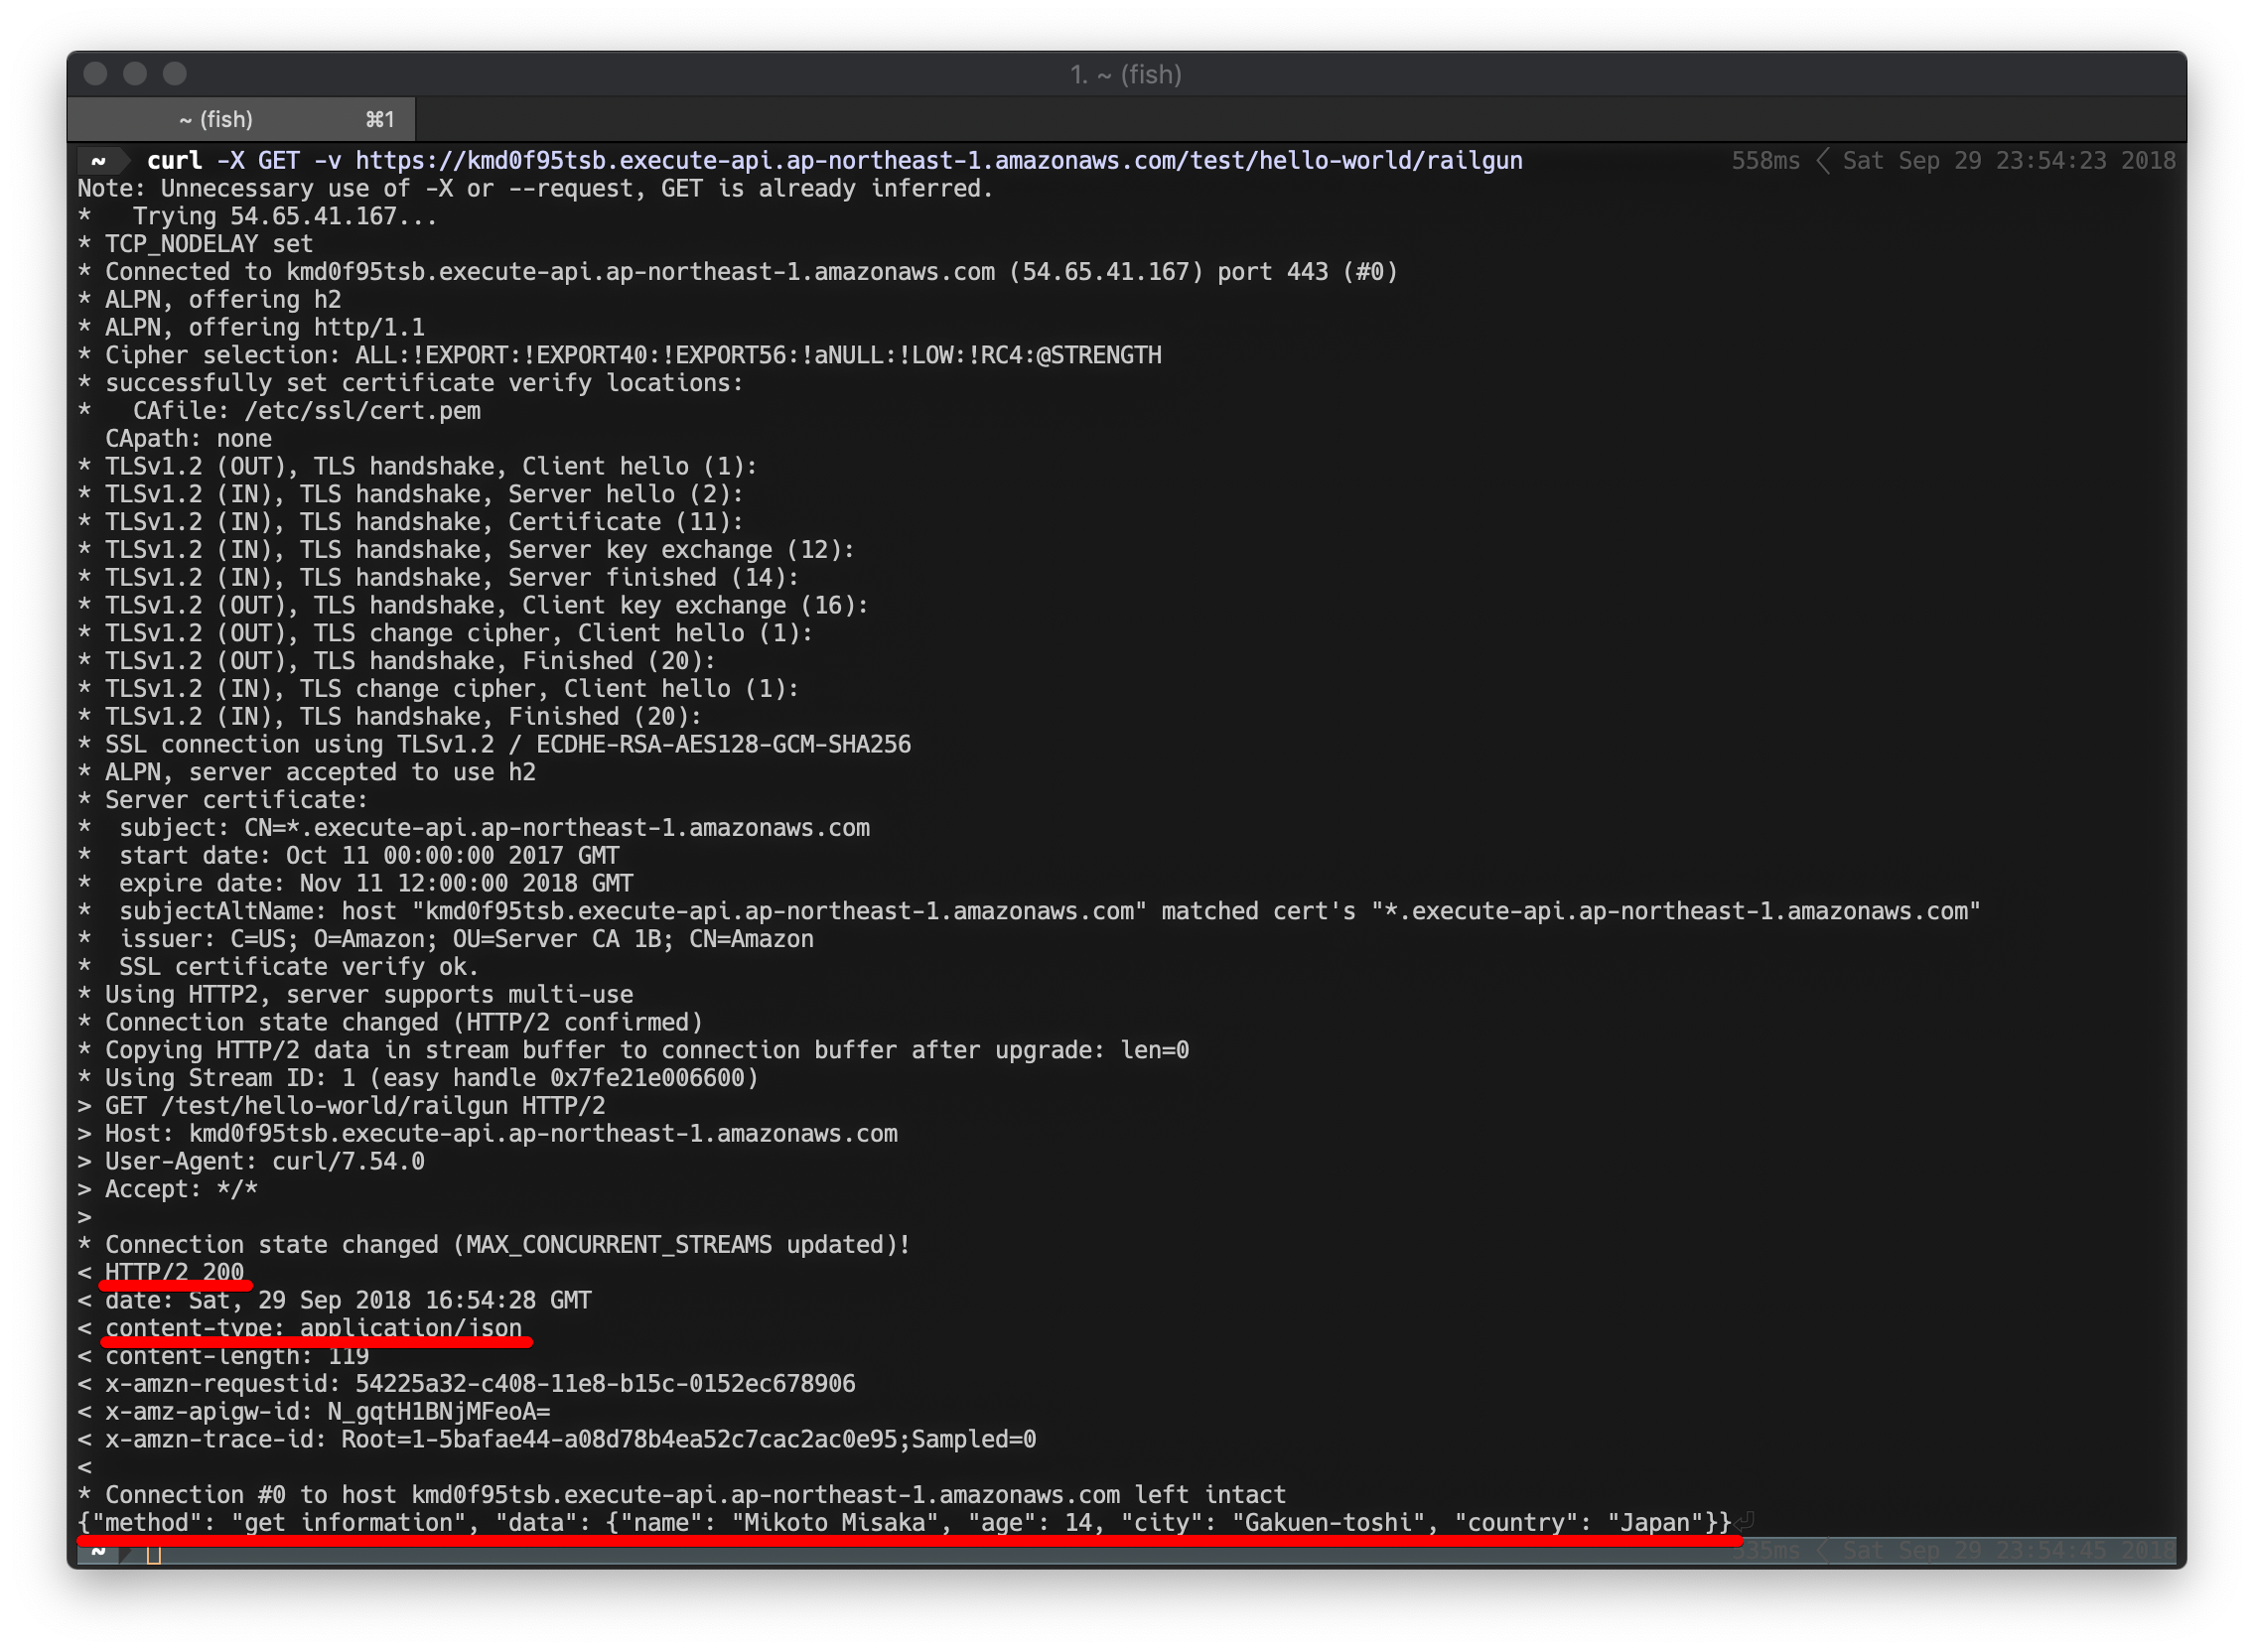Click the '558ms' timing at top right
Viewport: 2254px width, 1652px height.
coord(1765,161)
